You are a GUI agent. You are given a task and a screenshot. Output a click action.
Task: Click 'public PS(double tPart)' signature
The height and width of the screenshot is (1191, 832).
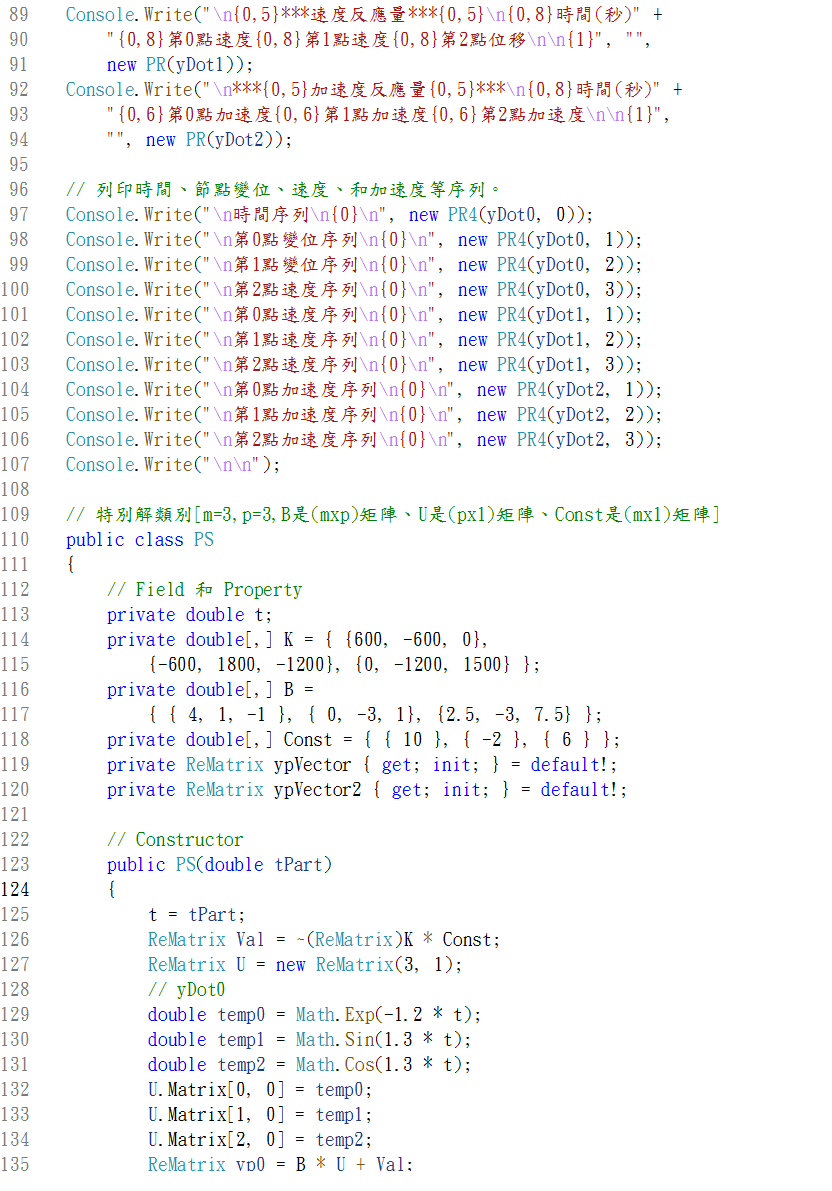click(x=219, y=864)
